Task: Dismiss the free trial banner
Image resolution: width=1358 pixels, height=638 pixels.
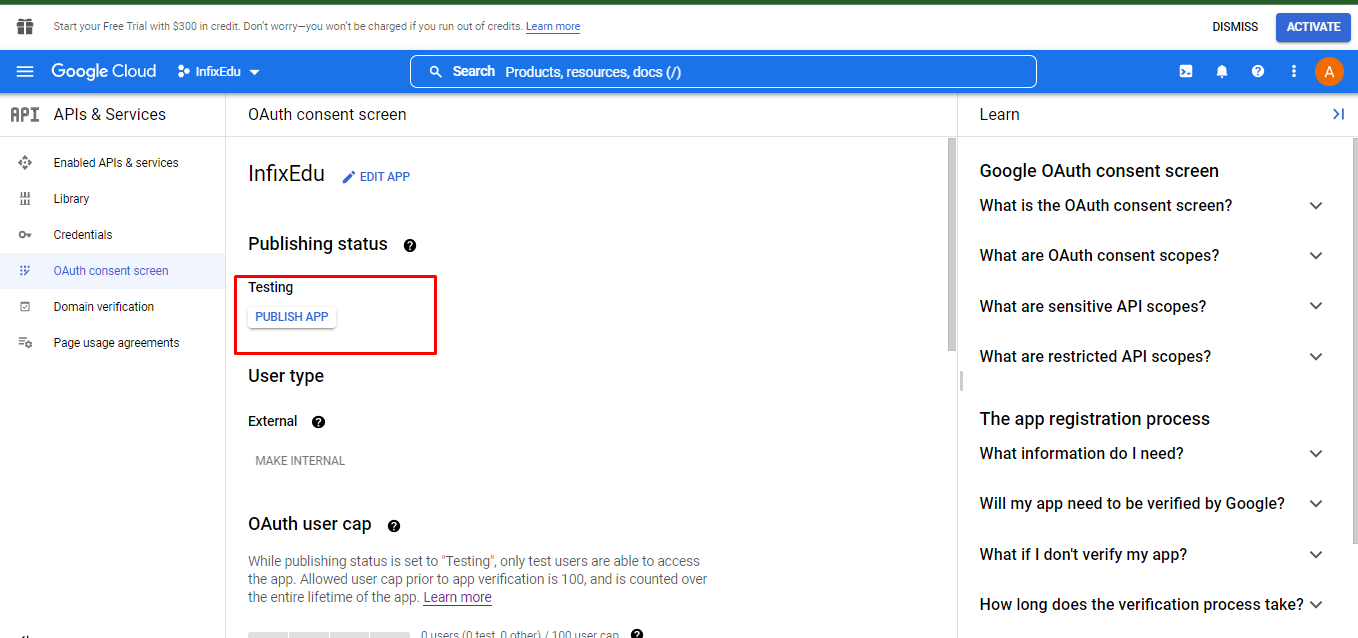Action: (x=1235, y=27)
